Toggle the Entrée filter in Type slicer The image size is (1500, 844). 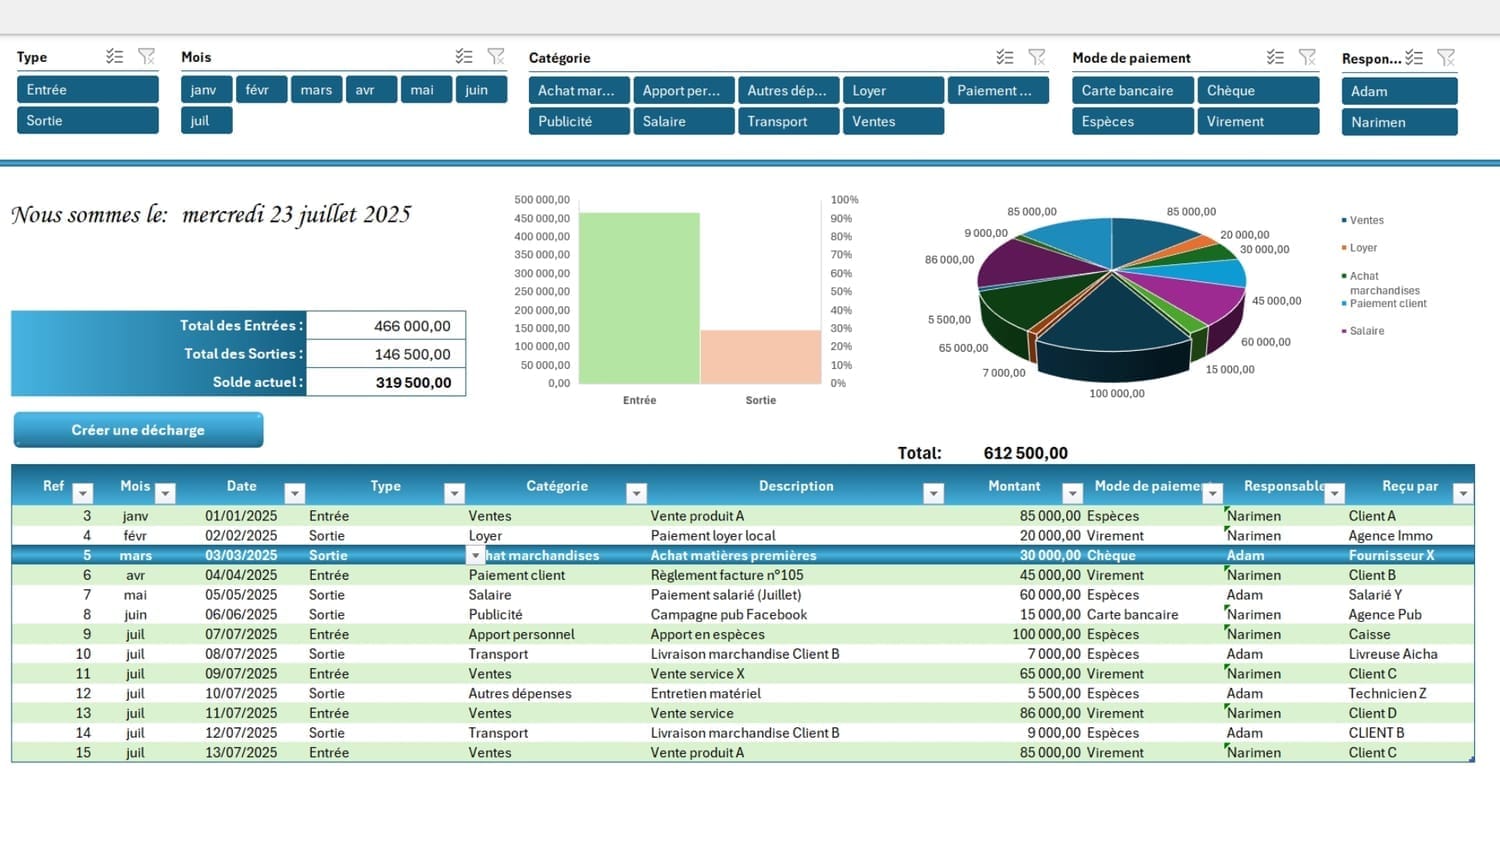(x=87, y=90)
